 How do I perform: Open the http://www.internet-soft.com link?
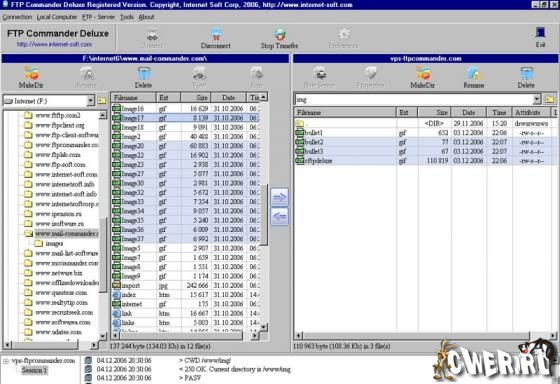coord(54,44)
